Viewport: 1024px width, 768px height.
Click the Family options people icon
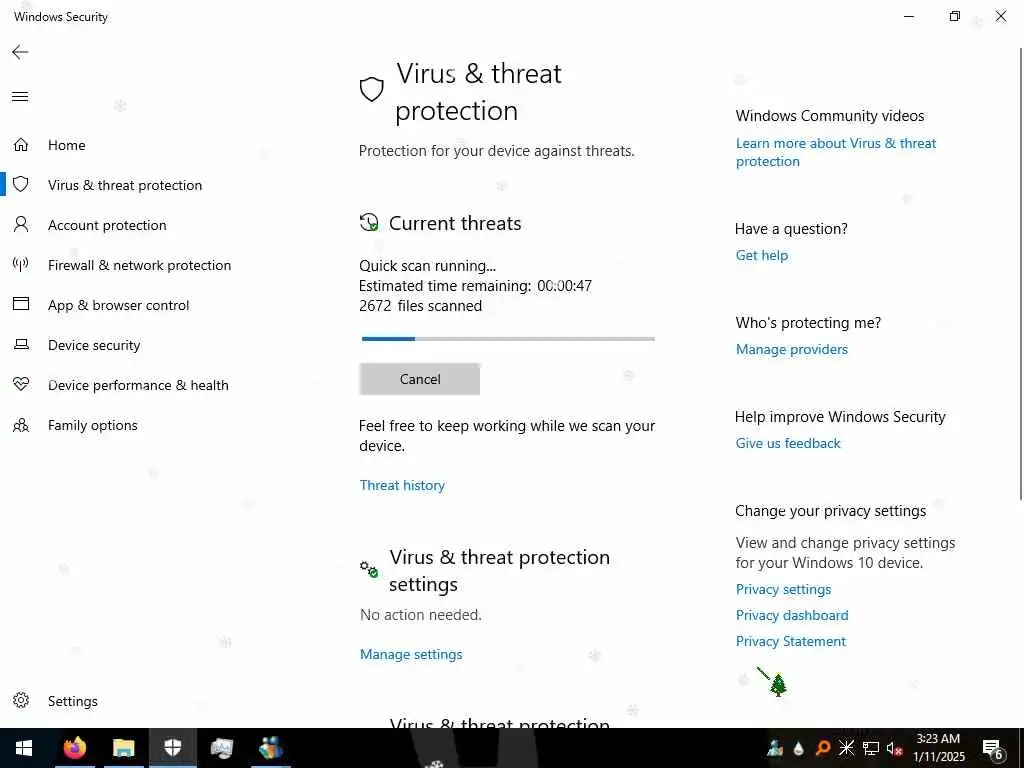[x=21, y=425]
